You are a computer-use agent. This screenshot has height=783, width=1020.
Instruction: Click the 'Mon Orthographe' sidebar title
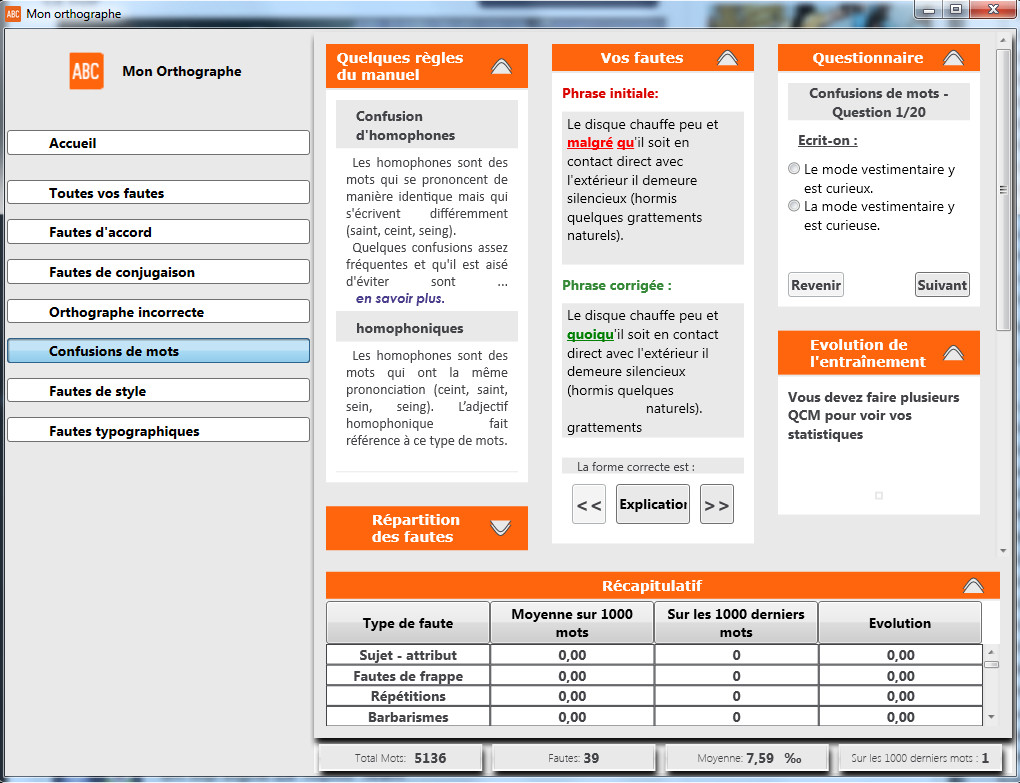click(x=181, y=71)
